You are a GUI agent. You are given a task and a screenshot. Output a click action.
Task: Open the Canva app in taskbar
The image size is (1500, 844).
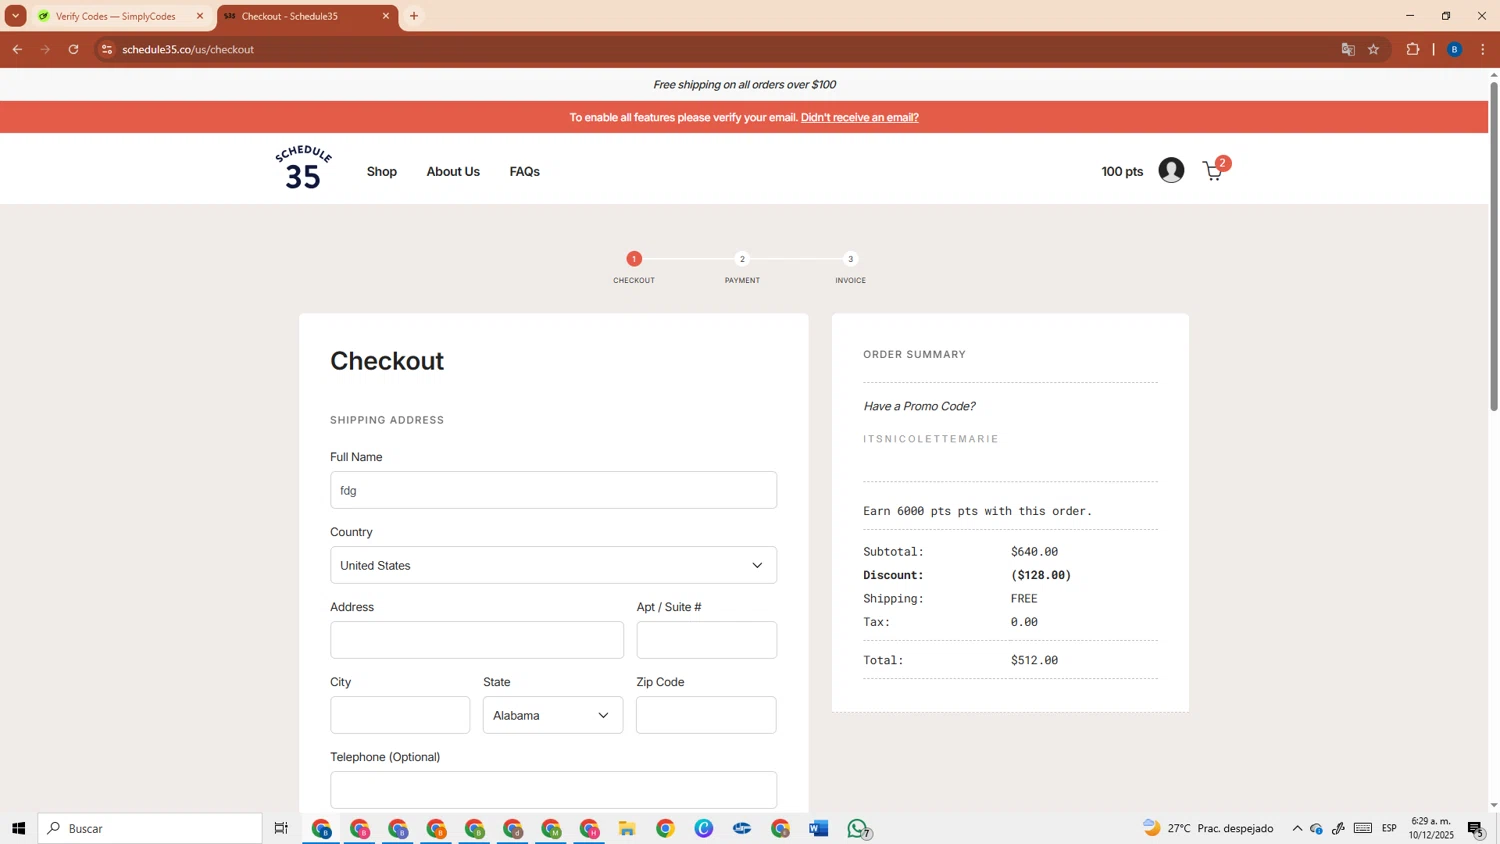tap(704, 828)
